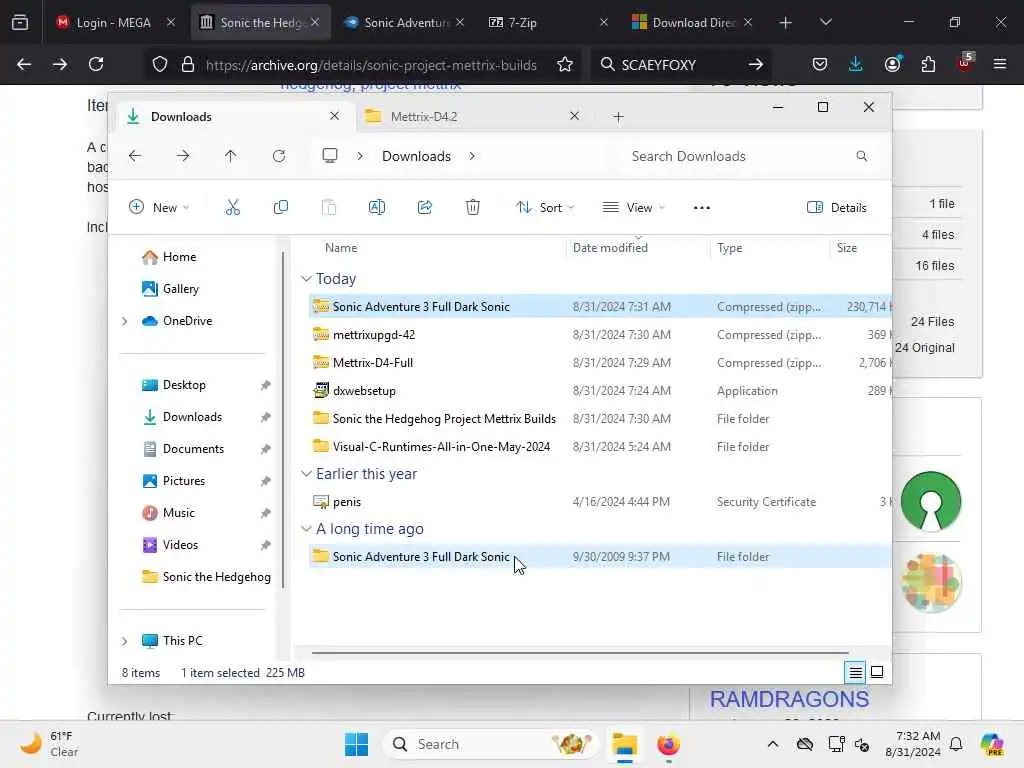Open the View layout dropdown
The image size is (1024, 768).
pos(633,208)
